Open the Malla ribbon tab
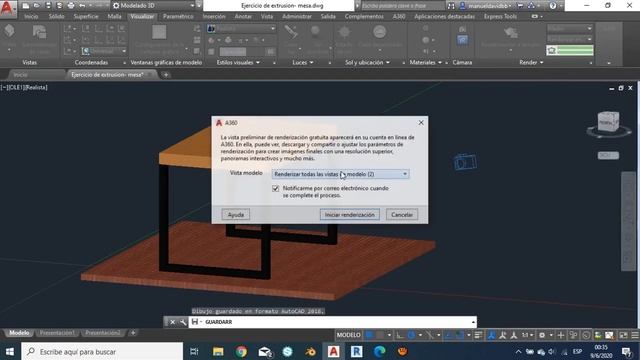 pos(114,16)
